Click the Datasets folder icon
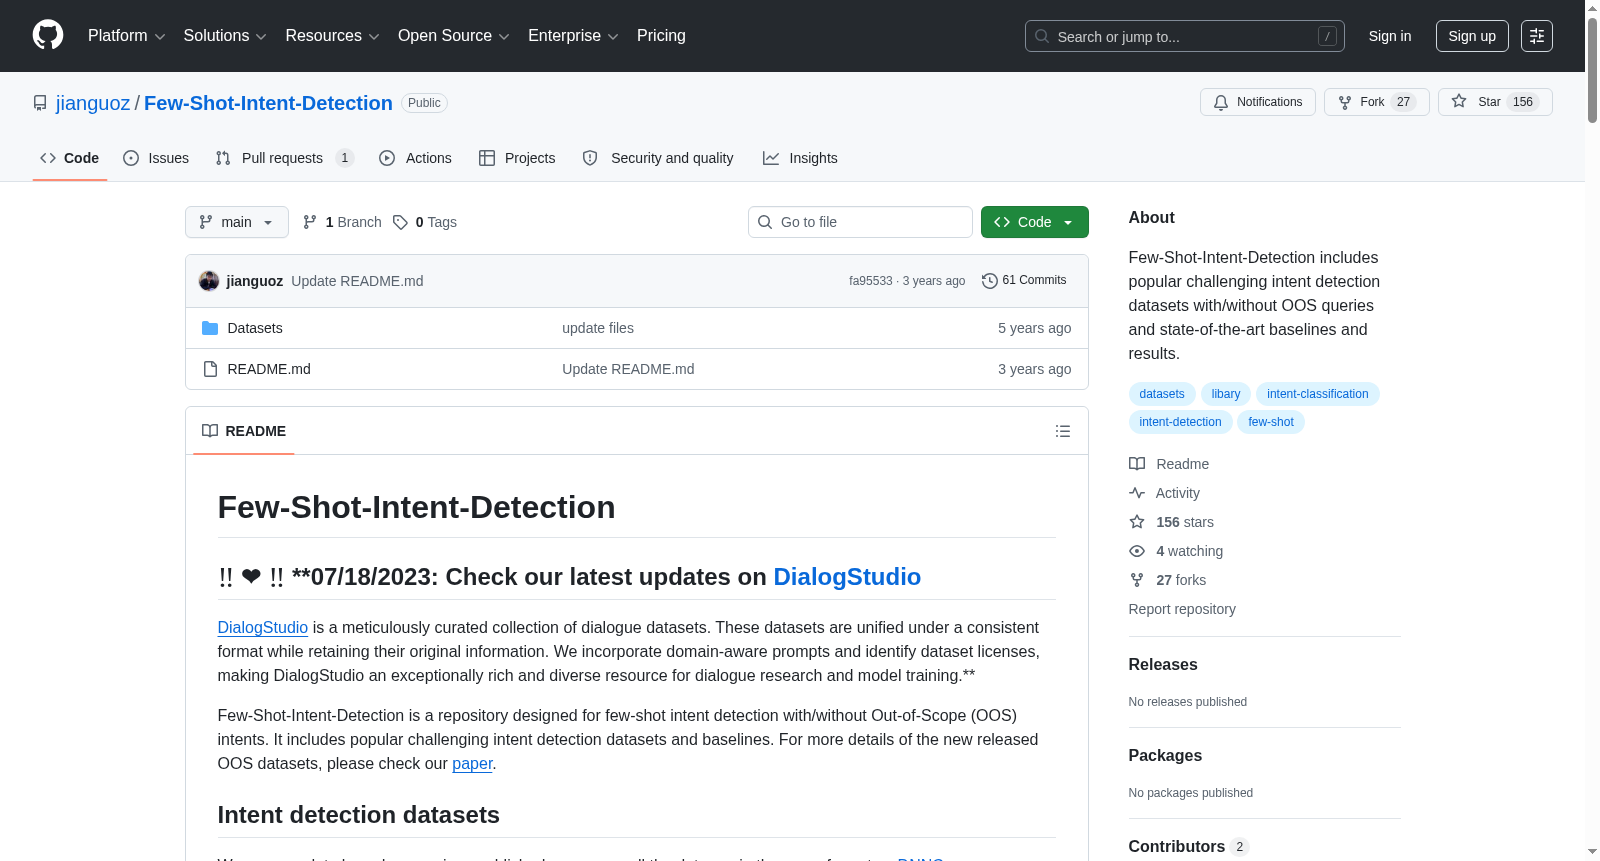1600x861 pixels. 210,328
